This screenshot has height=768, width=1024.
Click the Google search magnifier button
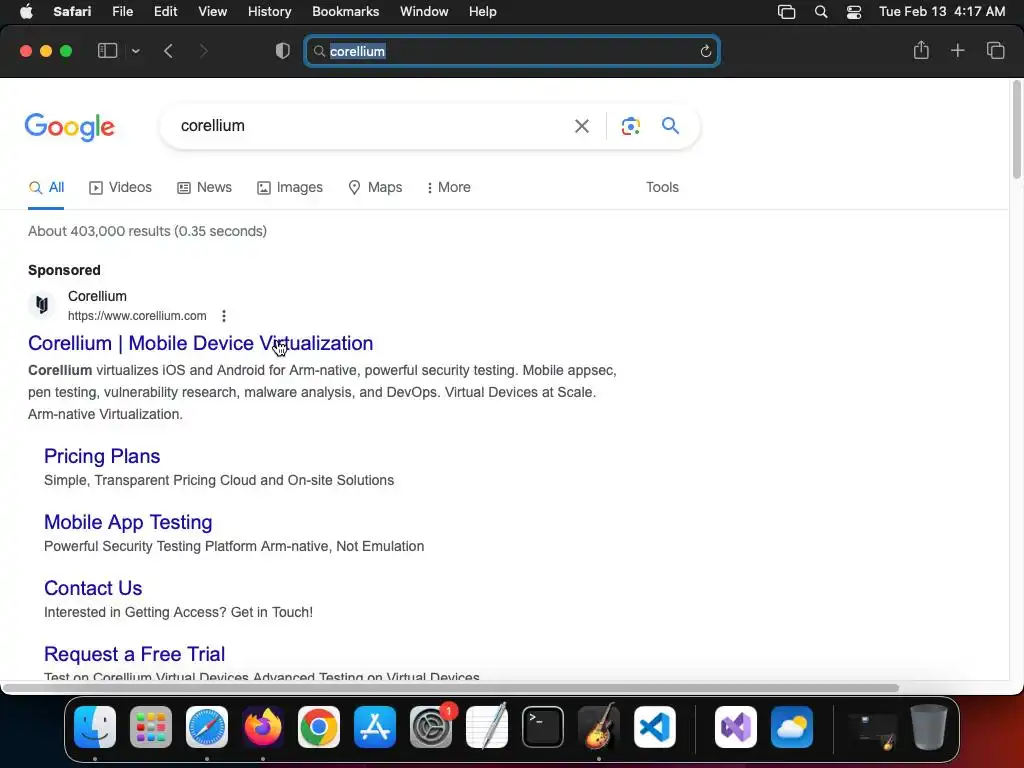[x=670, y=125]
